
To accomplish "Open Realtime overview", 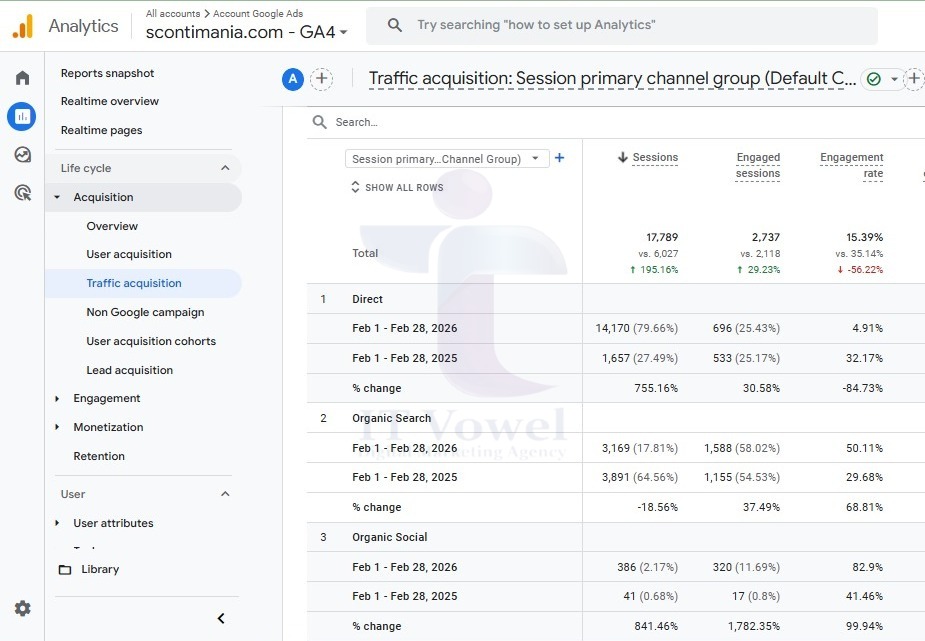I will click(110, 101).
